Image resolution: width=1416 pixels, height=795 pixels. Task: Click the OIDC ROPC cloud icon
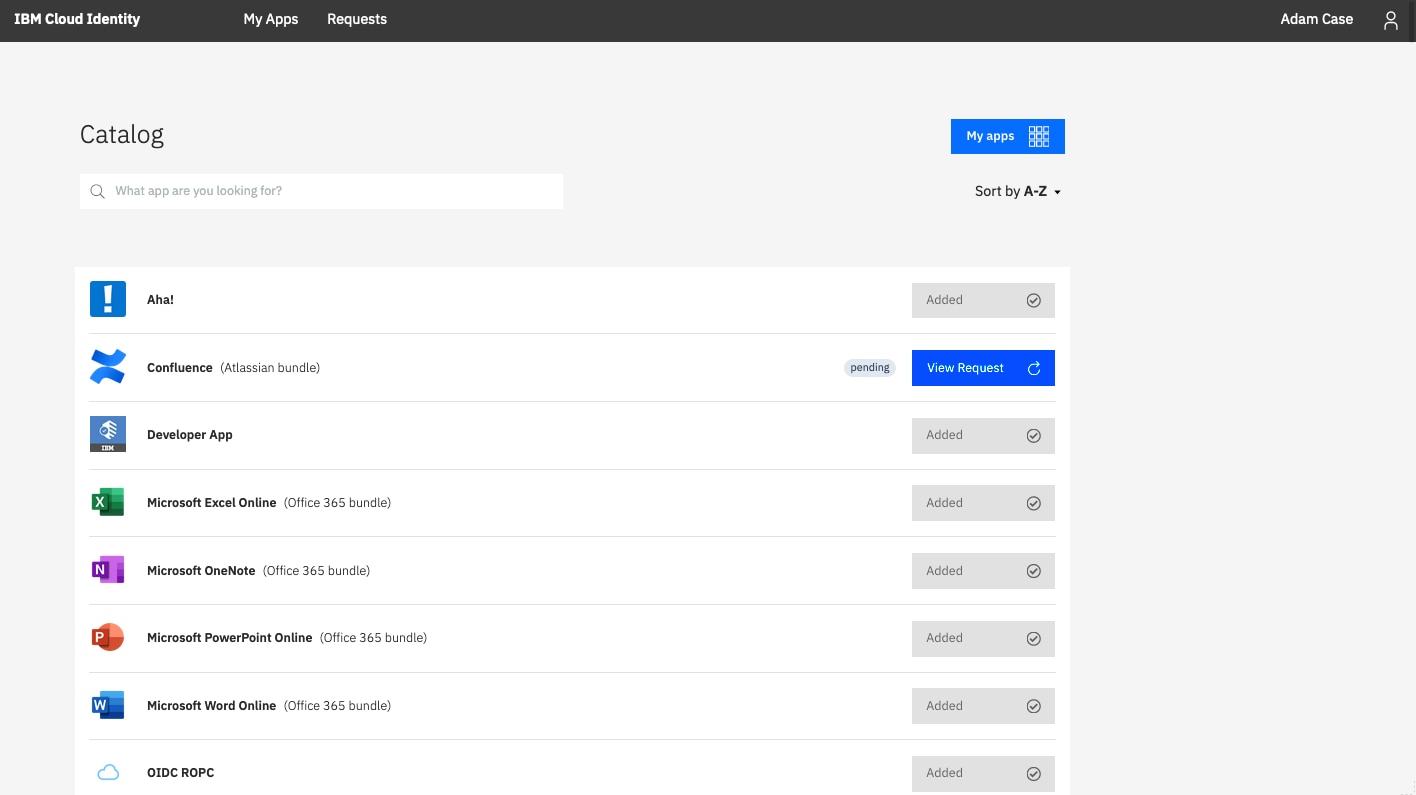pyautogui.click(x=108, y=772)
